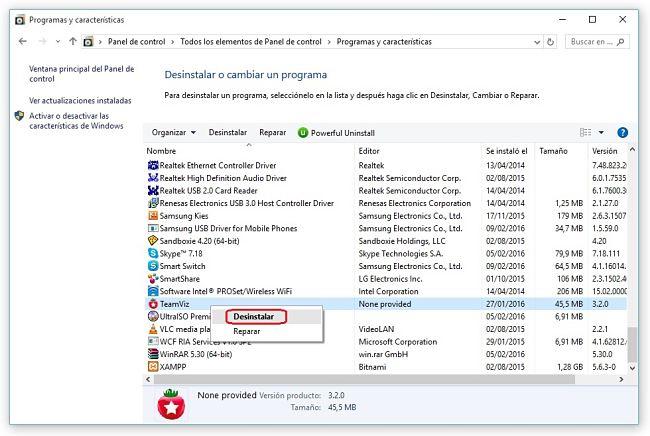Sort by Versión column header
The image size is (650, 436).
click(x=608, y=151)
